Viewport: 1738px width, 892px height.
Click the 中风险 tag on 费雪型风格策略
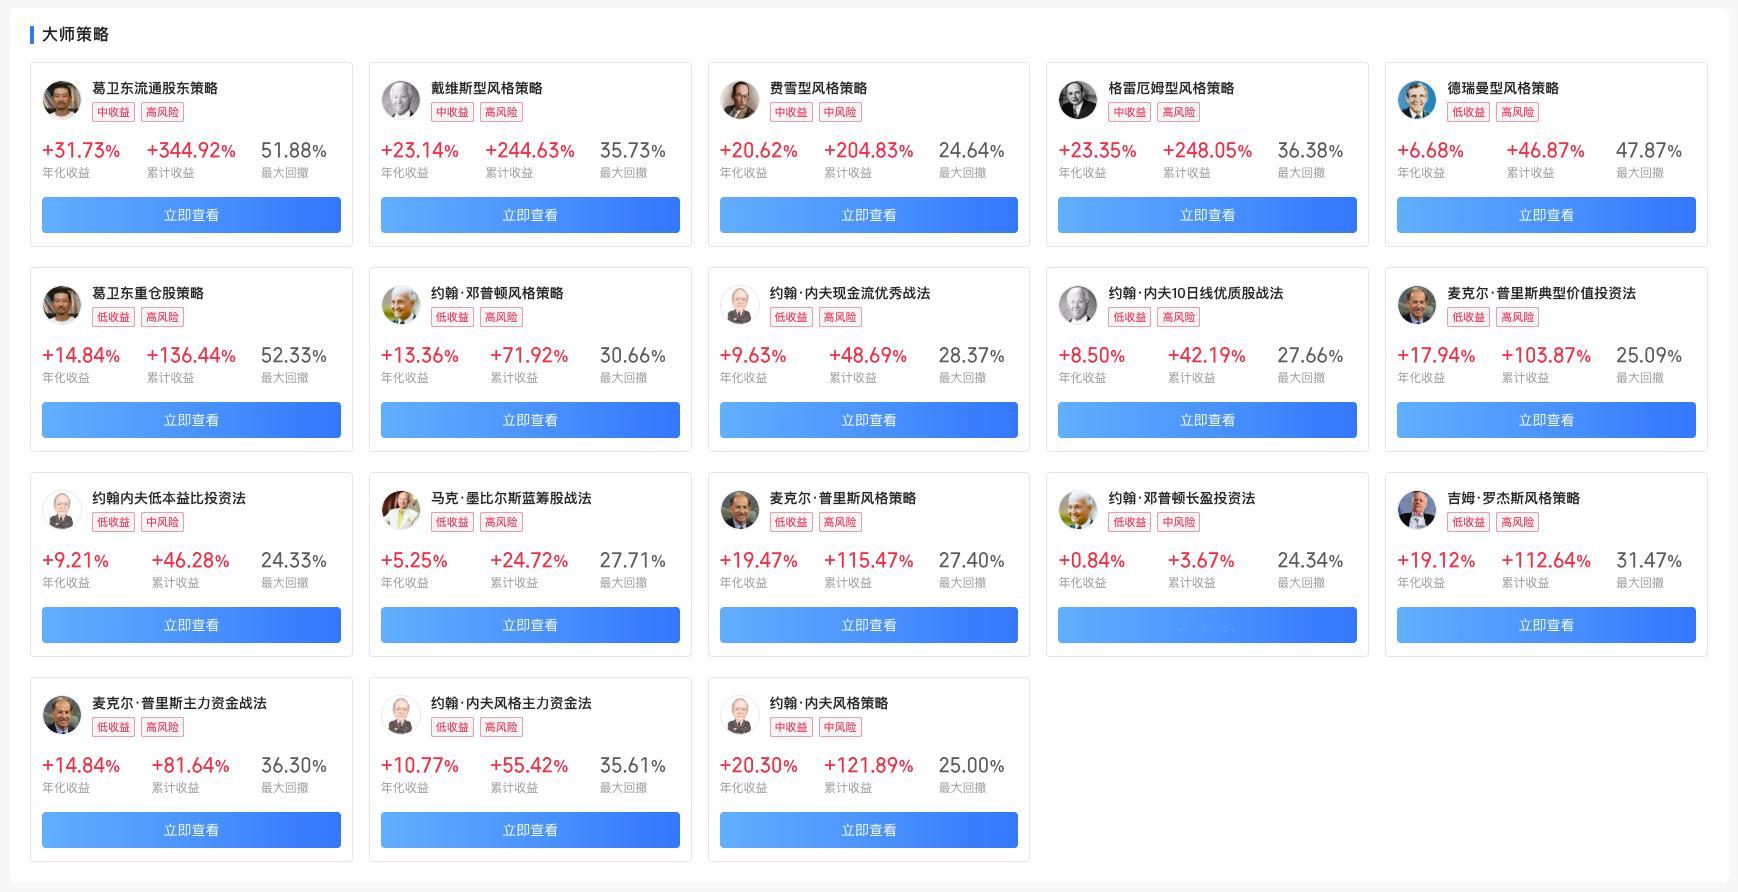[840, 112]
